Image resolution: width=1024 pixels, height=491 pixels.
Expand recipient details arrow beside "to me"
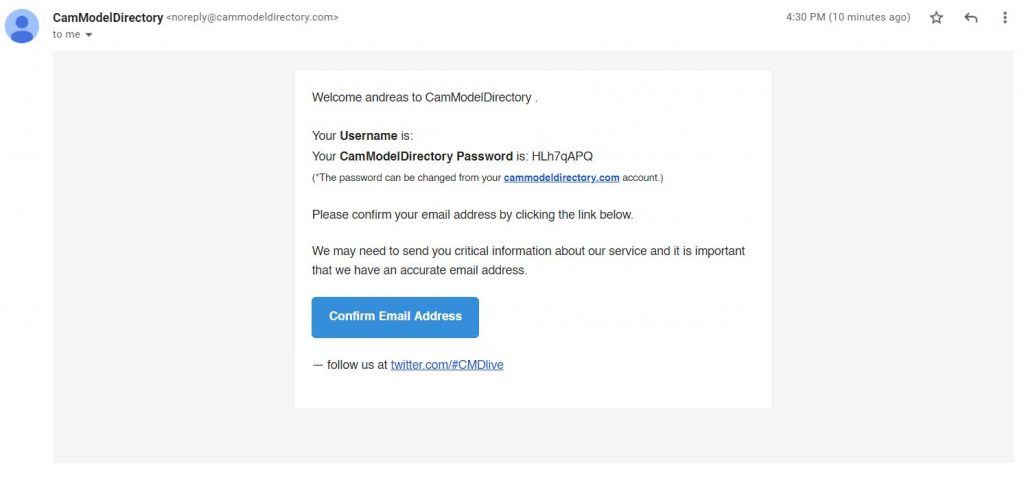89,35
